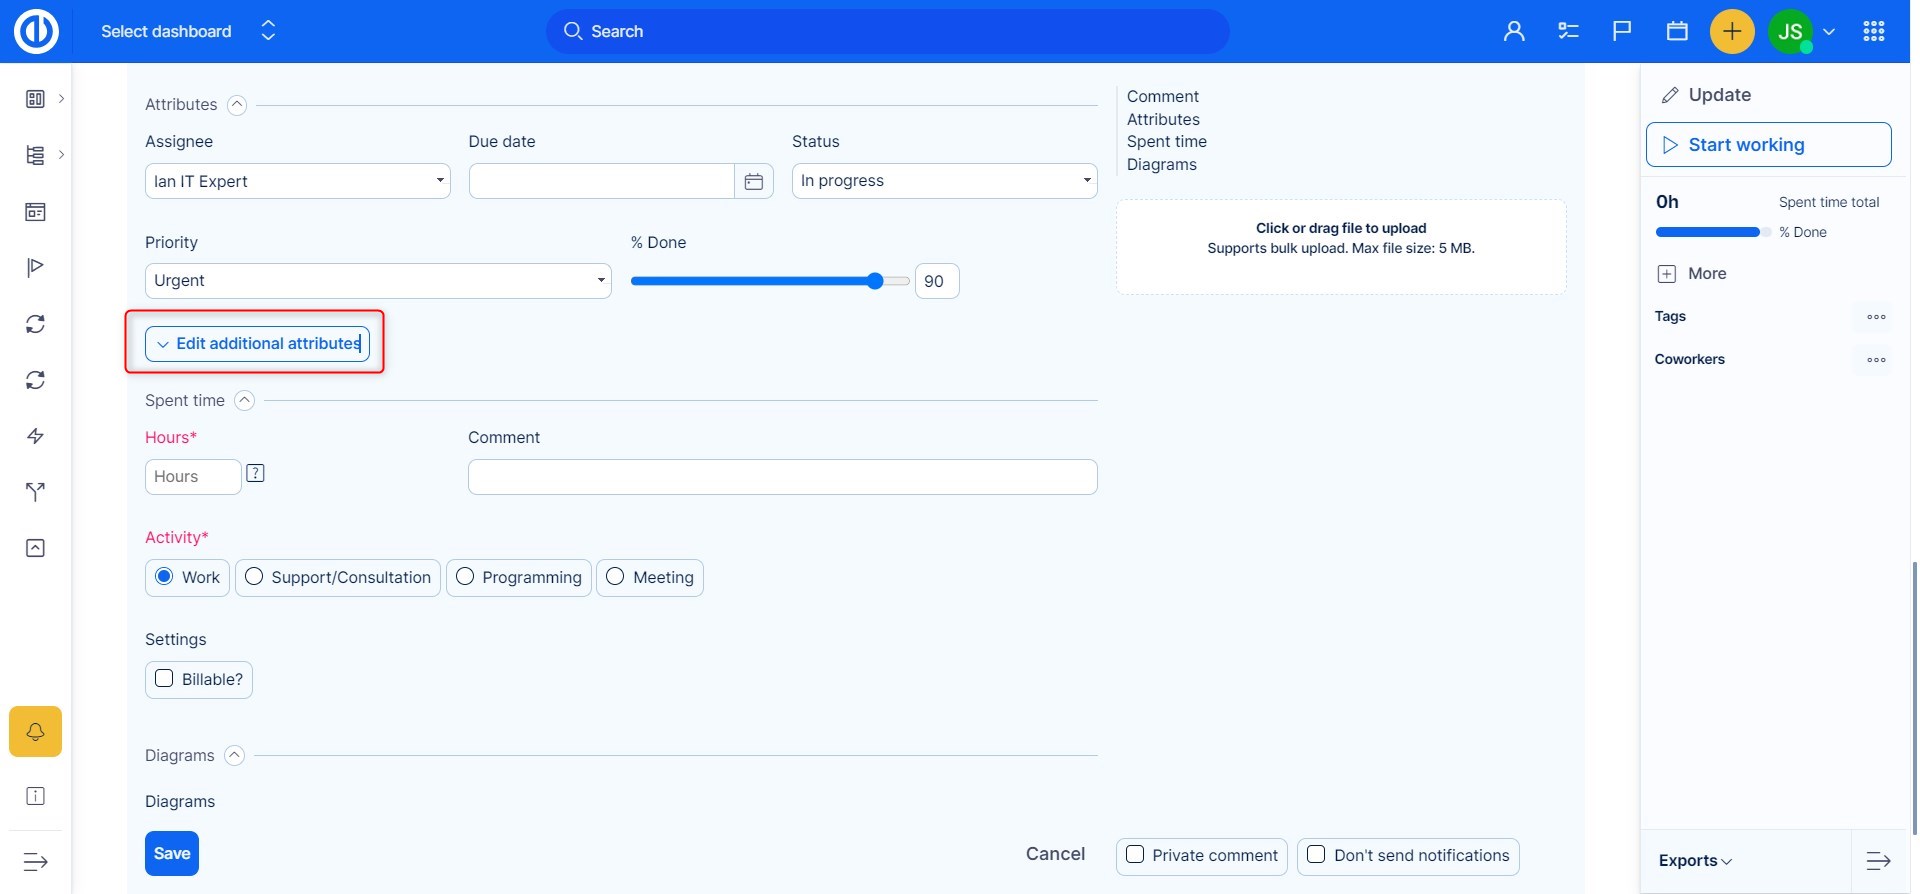This screenshot has width=1920, height=894.
Task: Click the % Done slider handle
Action: click(875, 281)
